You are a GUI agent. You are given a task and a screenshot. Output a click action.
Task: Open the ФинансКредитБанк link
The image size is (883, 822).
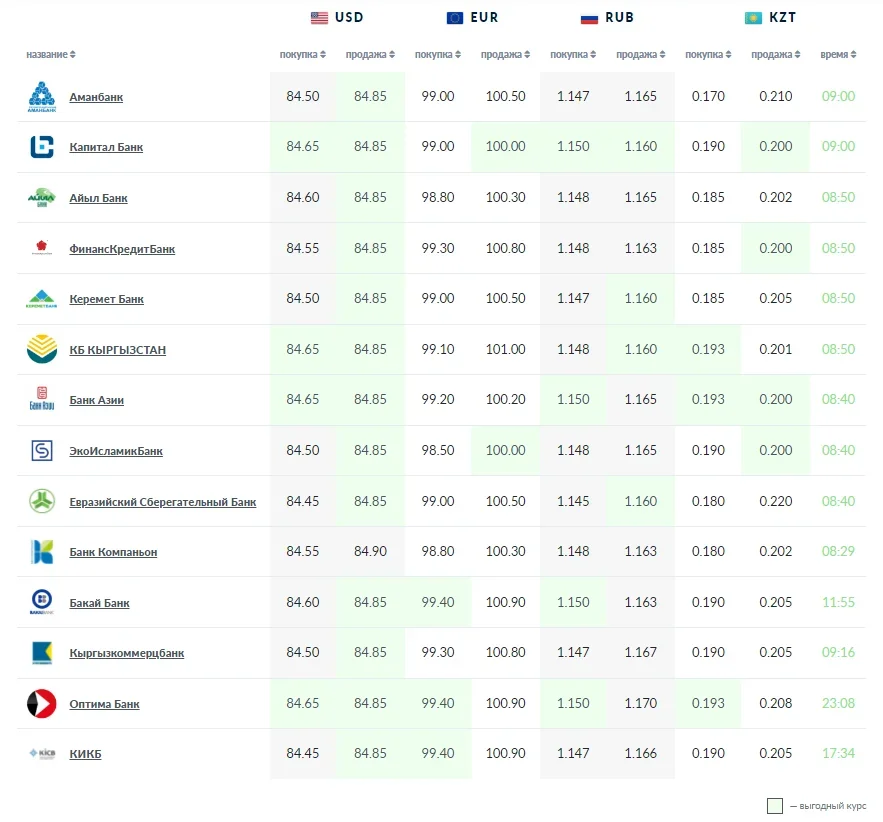coord(122,249)
